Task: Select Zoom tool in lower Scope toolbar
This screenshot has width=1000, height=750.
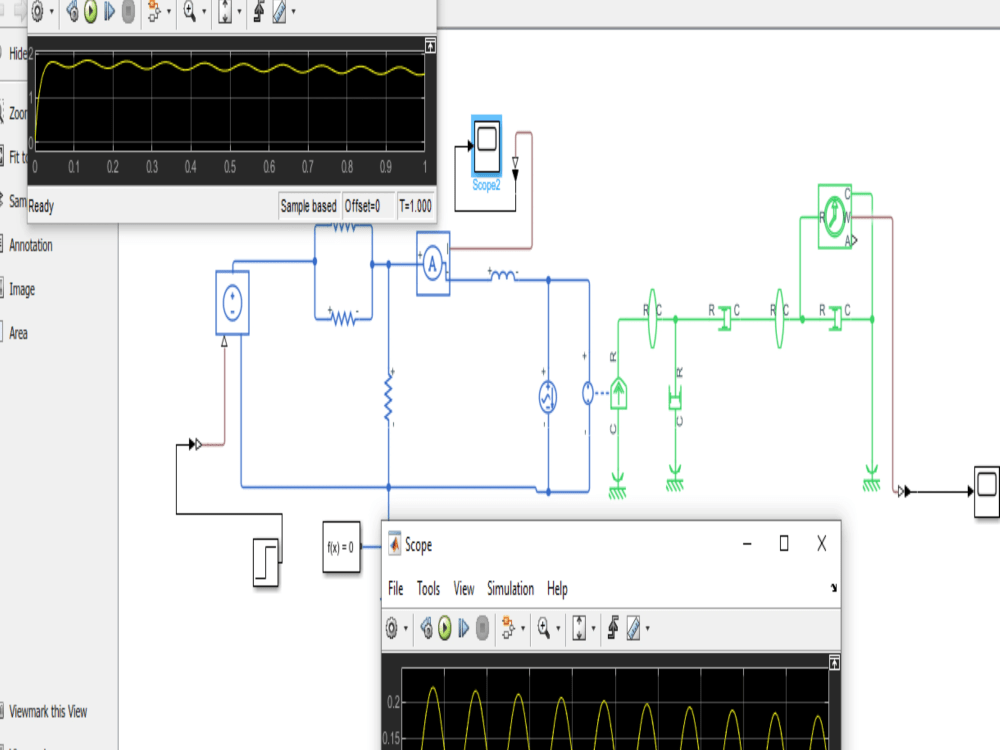Action: point(543,628)
